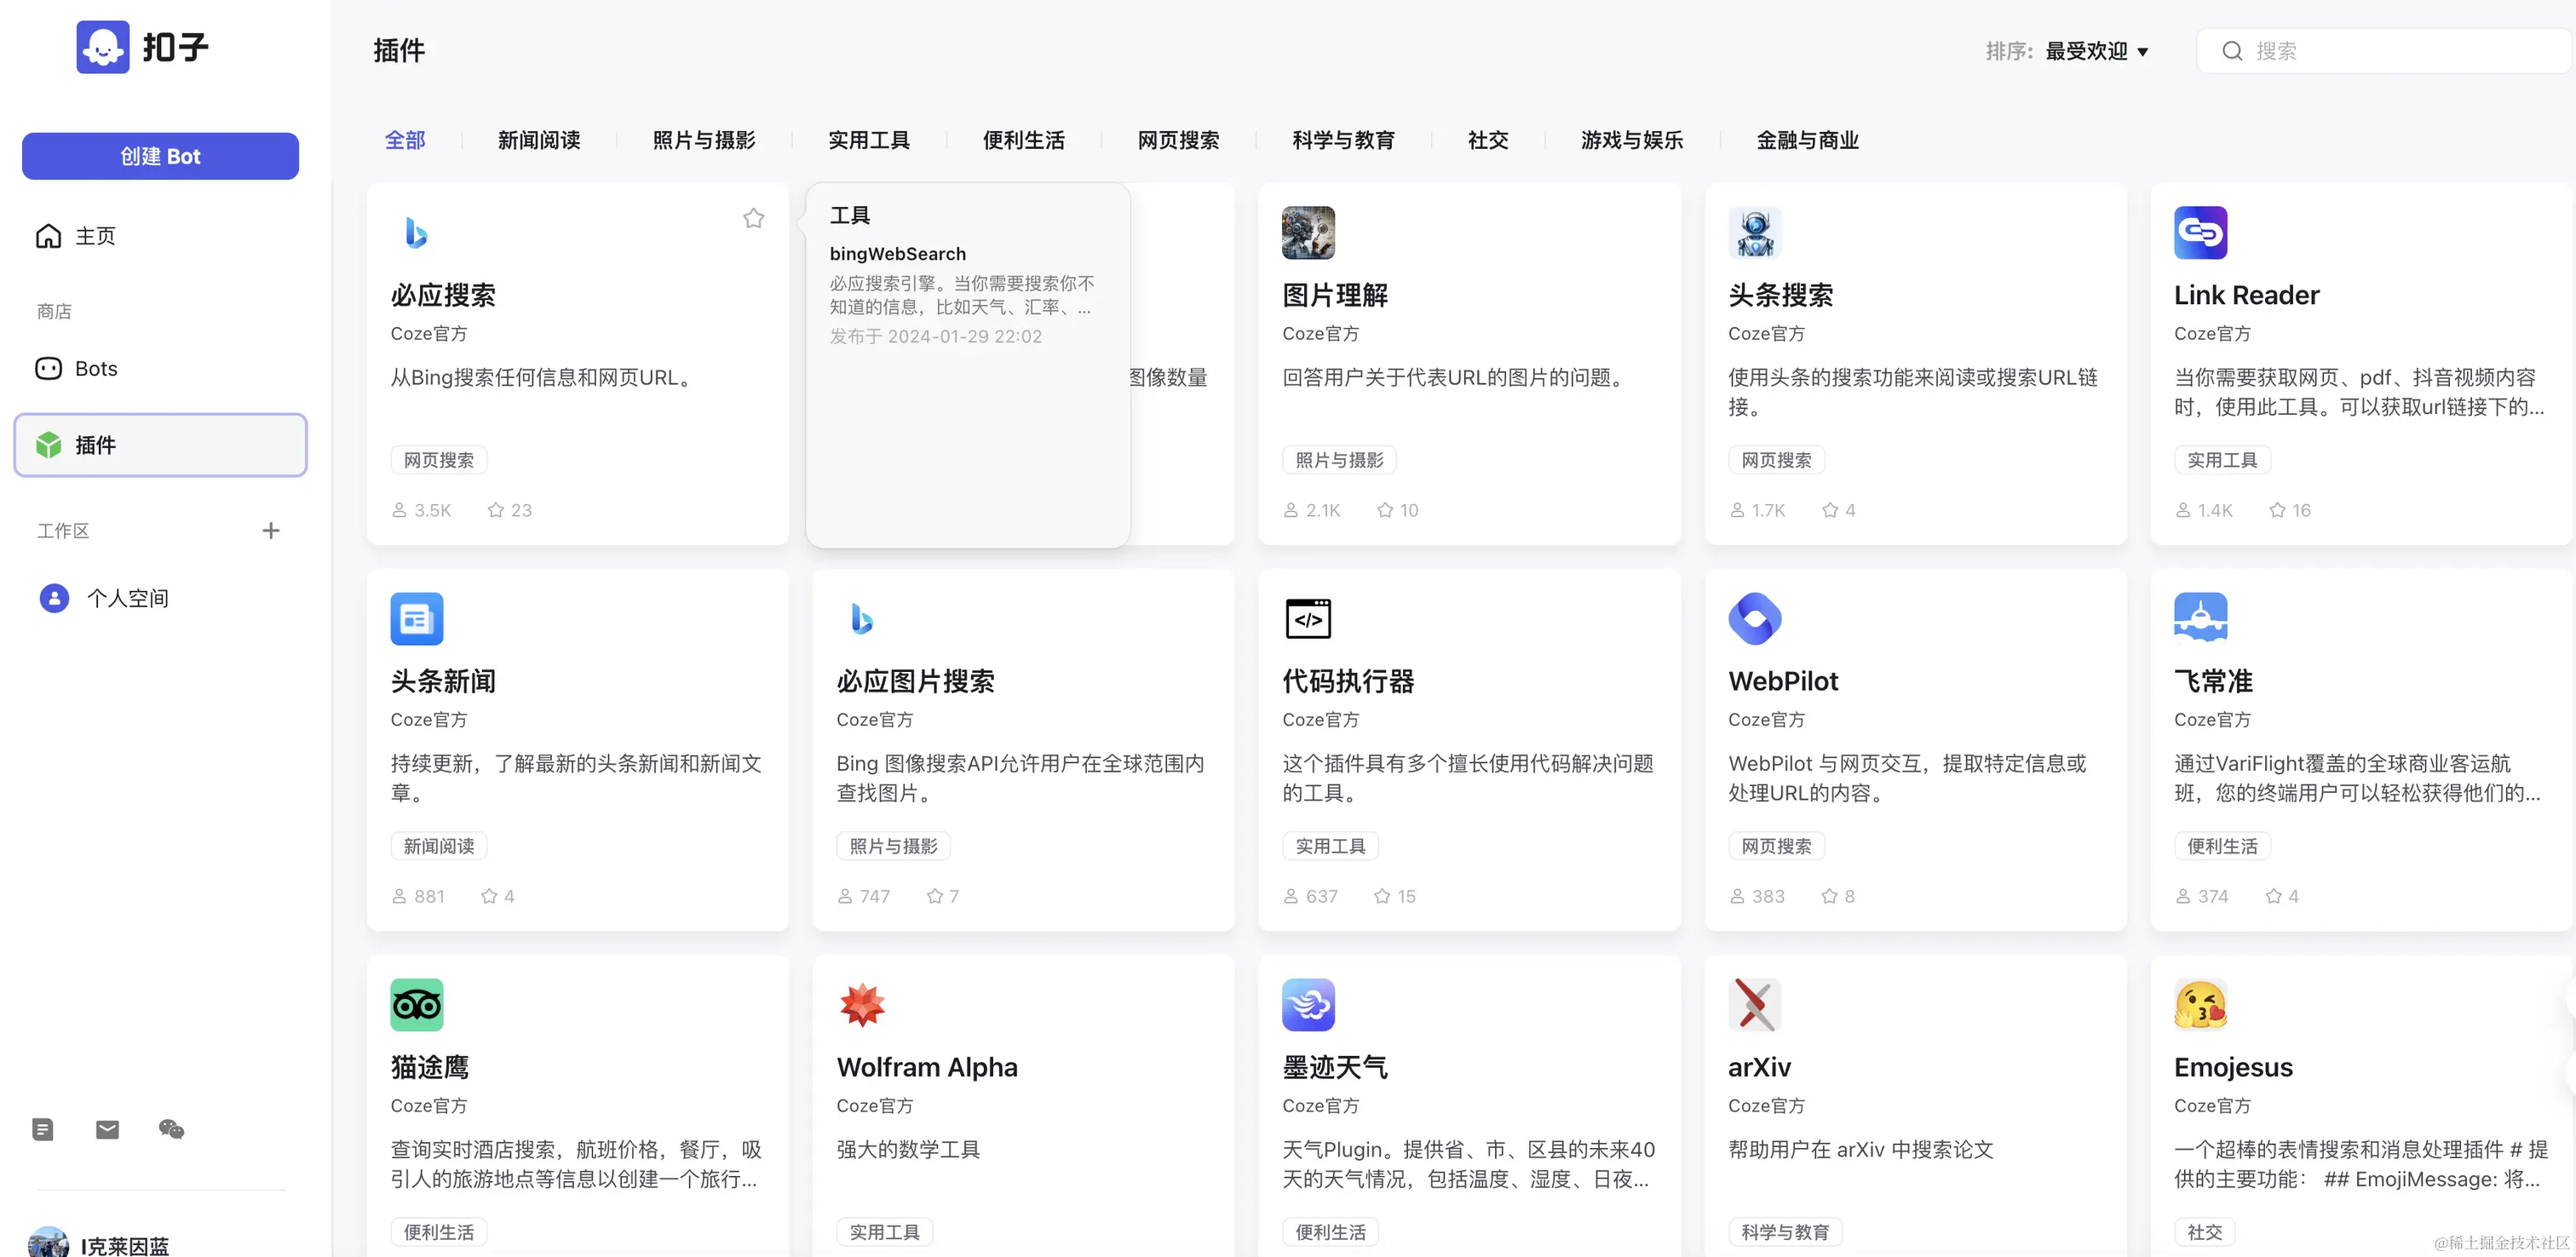Open the 代码执行器 plugin title

click(1348, 681)
